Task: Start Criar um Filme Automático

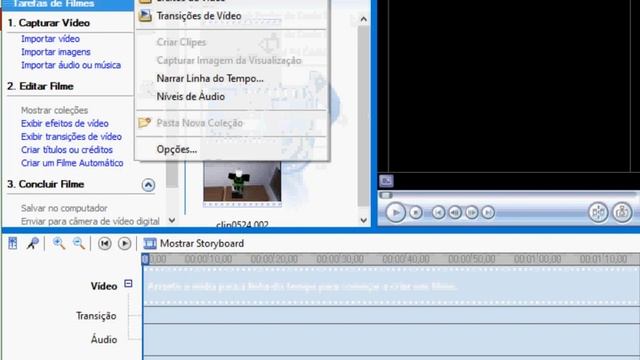Action: [x=72, y=163]
